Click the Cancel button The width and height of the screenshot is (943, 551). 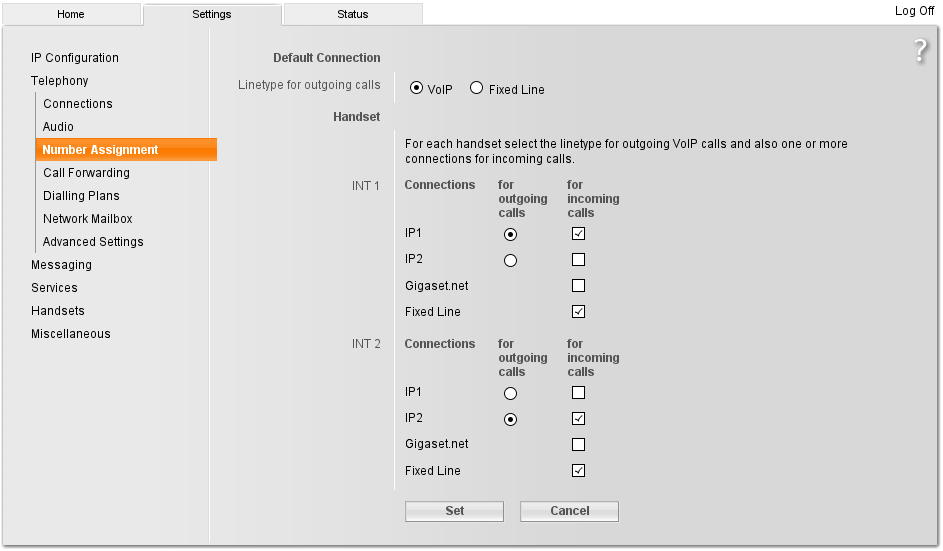(569, 511)
